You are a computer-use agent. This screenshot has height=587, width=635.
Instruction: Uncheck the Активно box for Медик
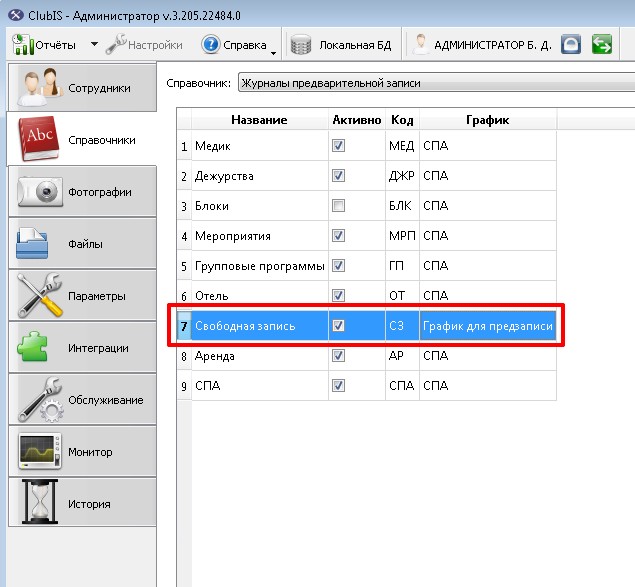click(x=338, y=146)
